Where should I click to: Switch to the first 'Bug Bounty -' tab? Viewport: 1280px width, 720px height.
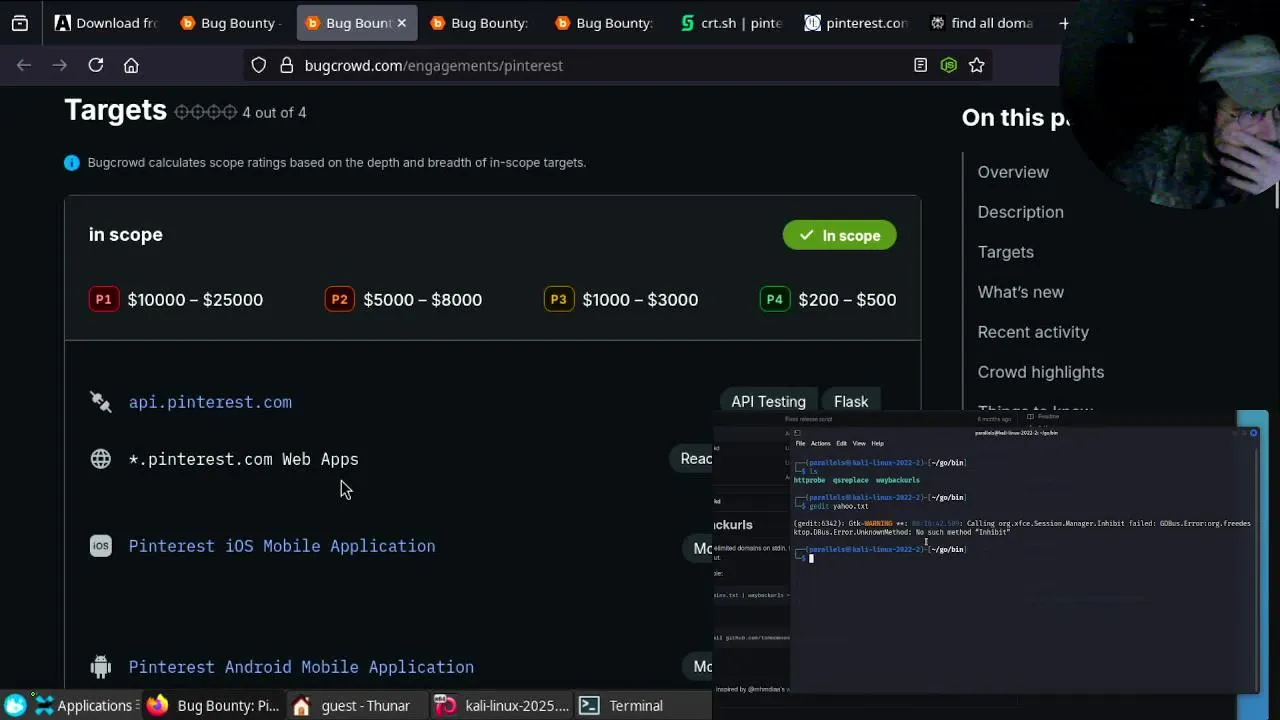coord(230,23)
